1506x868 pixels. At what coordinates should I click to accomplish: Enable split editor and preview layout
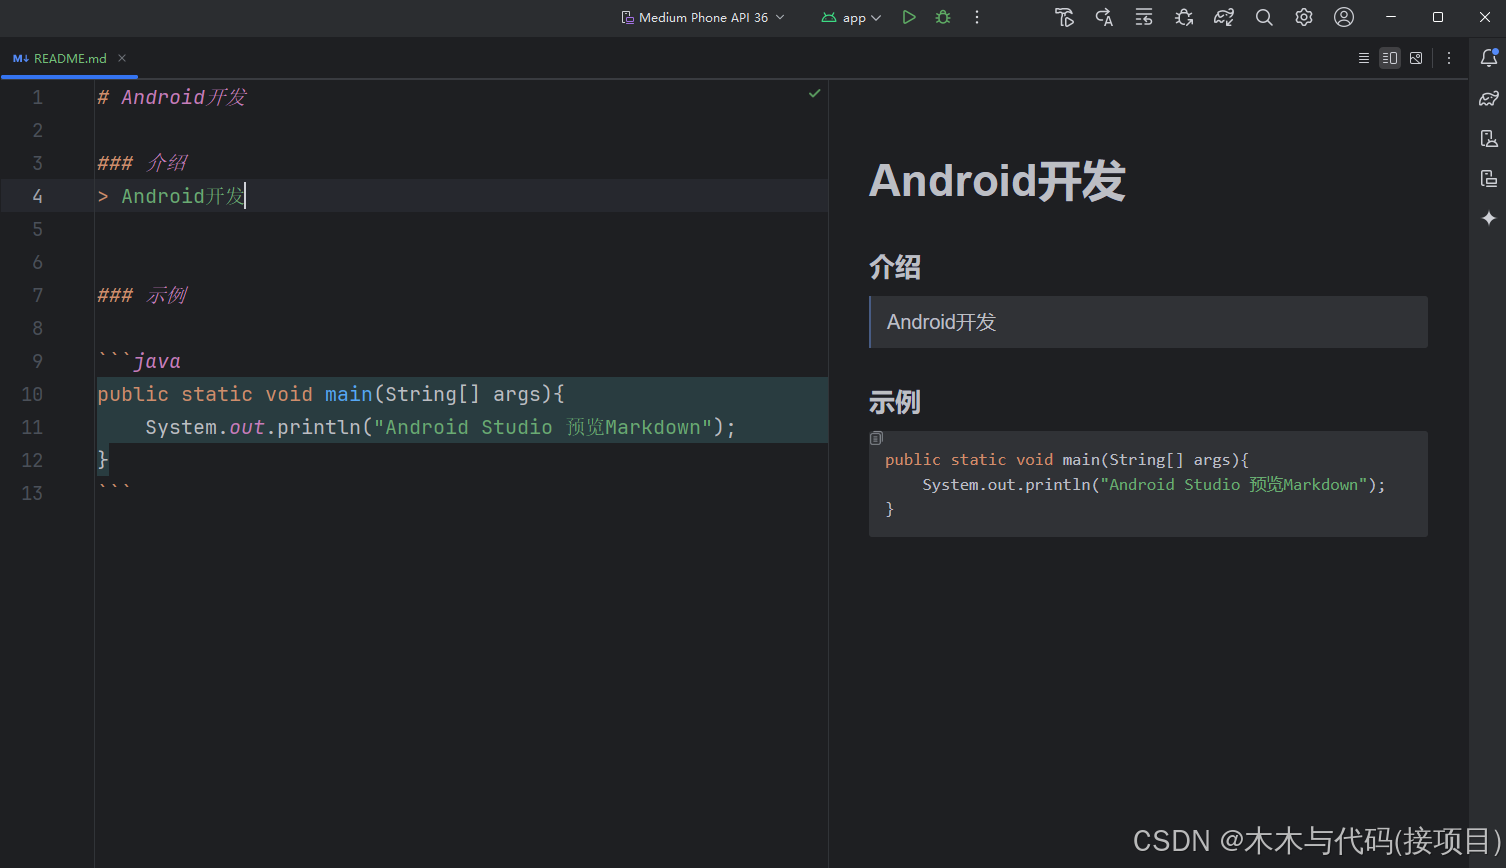(x=1389, y=58)
